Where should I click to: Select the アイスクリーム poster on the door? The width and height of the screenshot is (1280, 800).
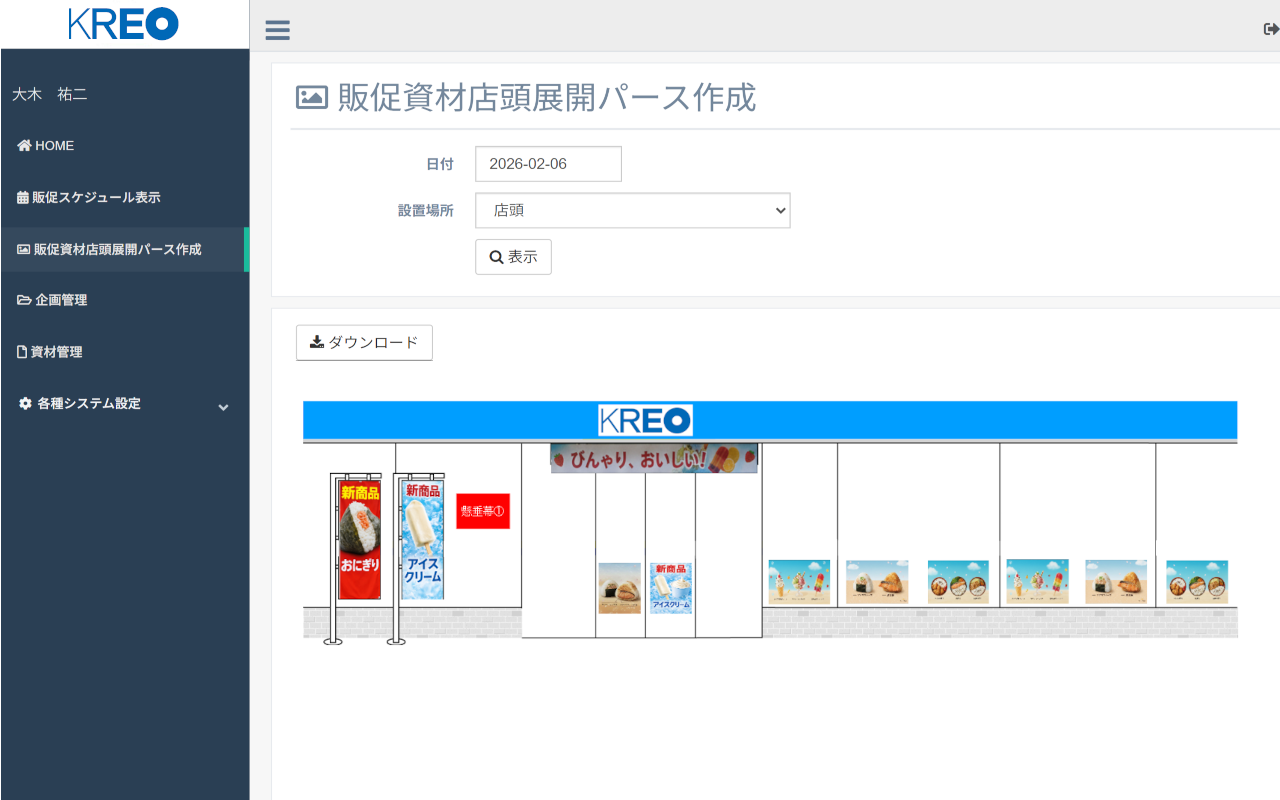670,588
